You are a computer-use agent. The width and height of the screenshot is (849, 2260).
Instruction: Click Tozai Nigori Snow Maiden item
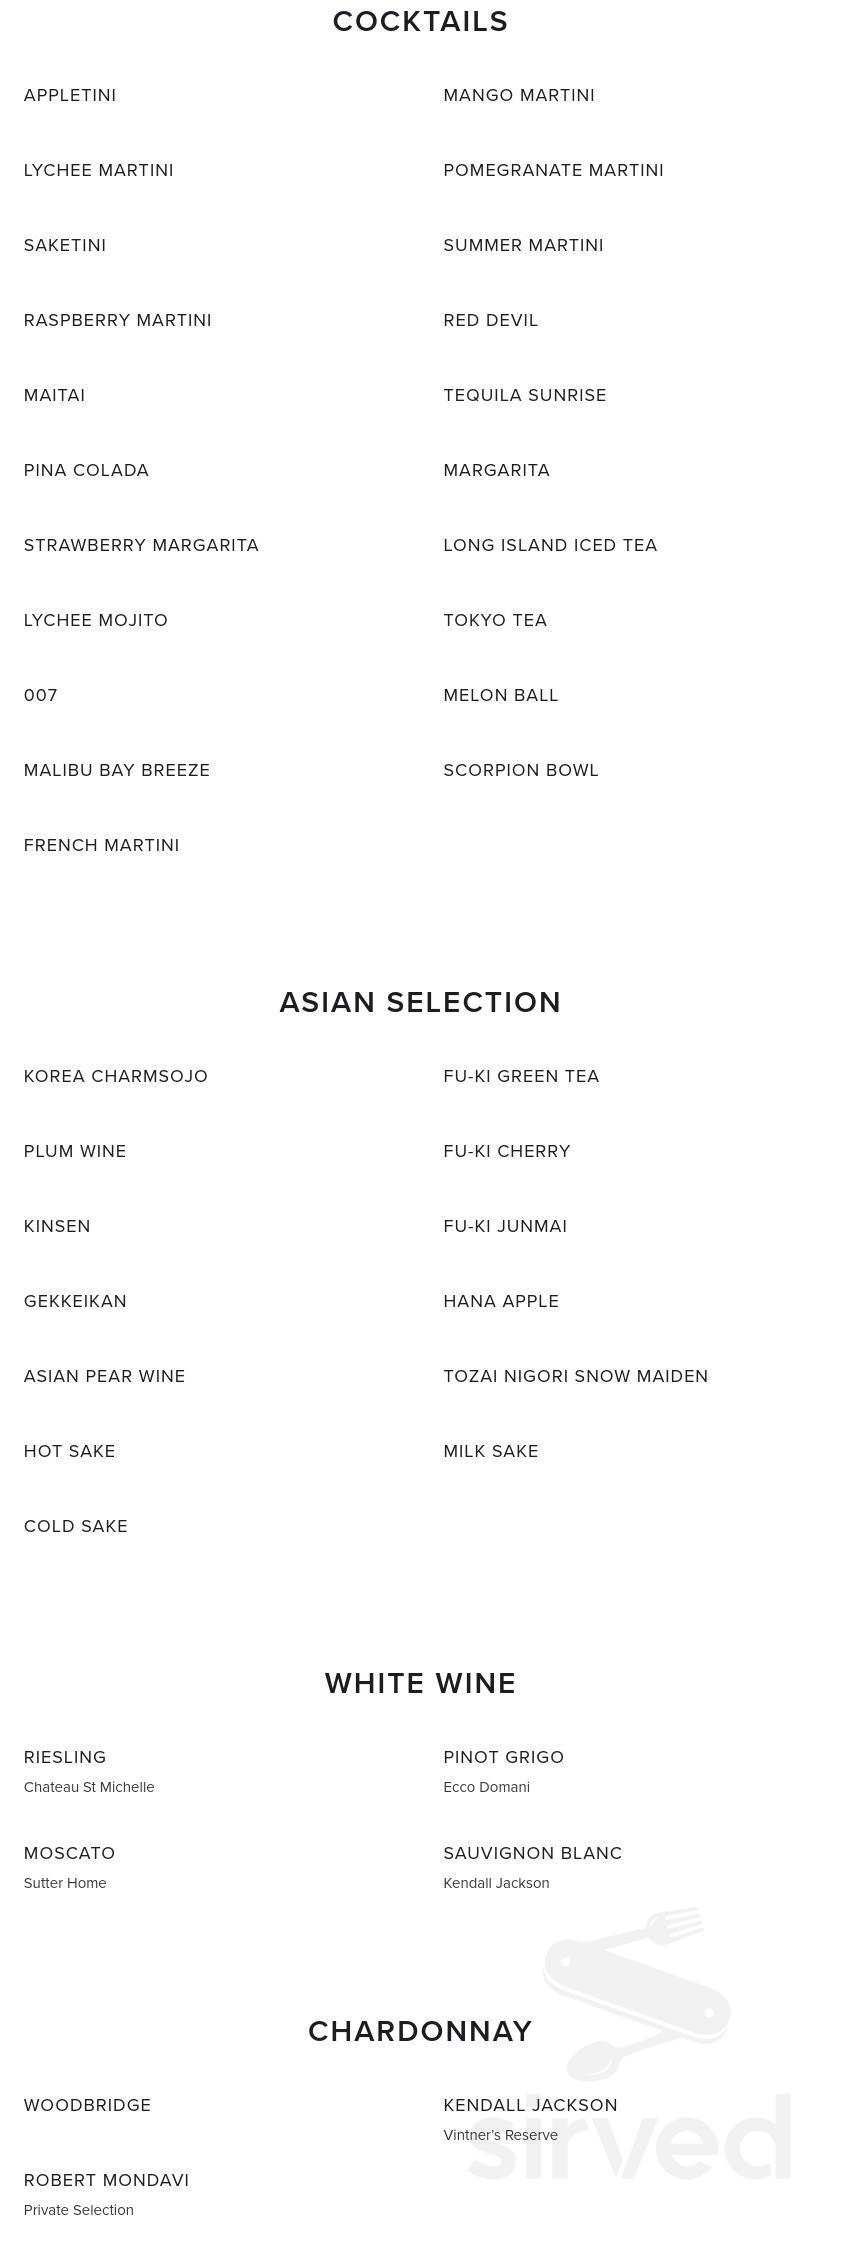(575, 1377)
